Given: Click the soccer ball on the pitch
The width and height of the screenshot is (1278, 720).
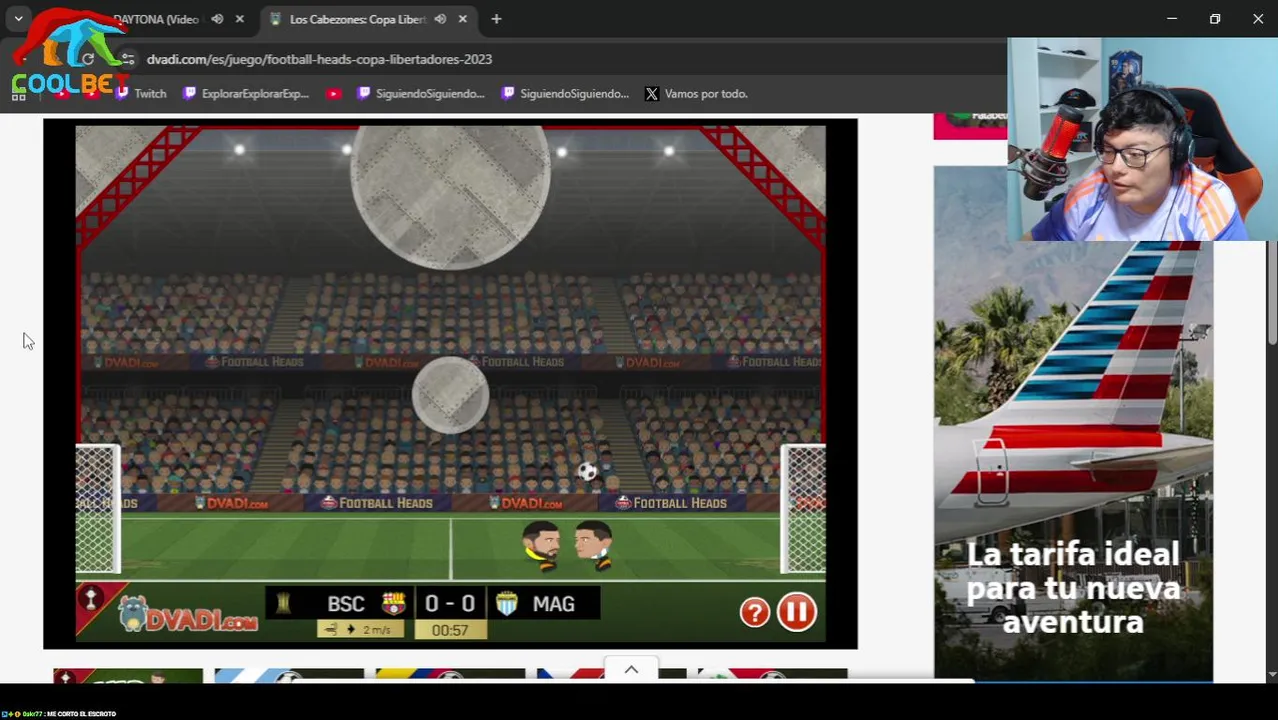Looking at the screenshot, I should click(588, 472).
